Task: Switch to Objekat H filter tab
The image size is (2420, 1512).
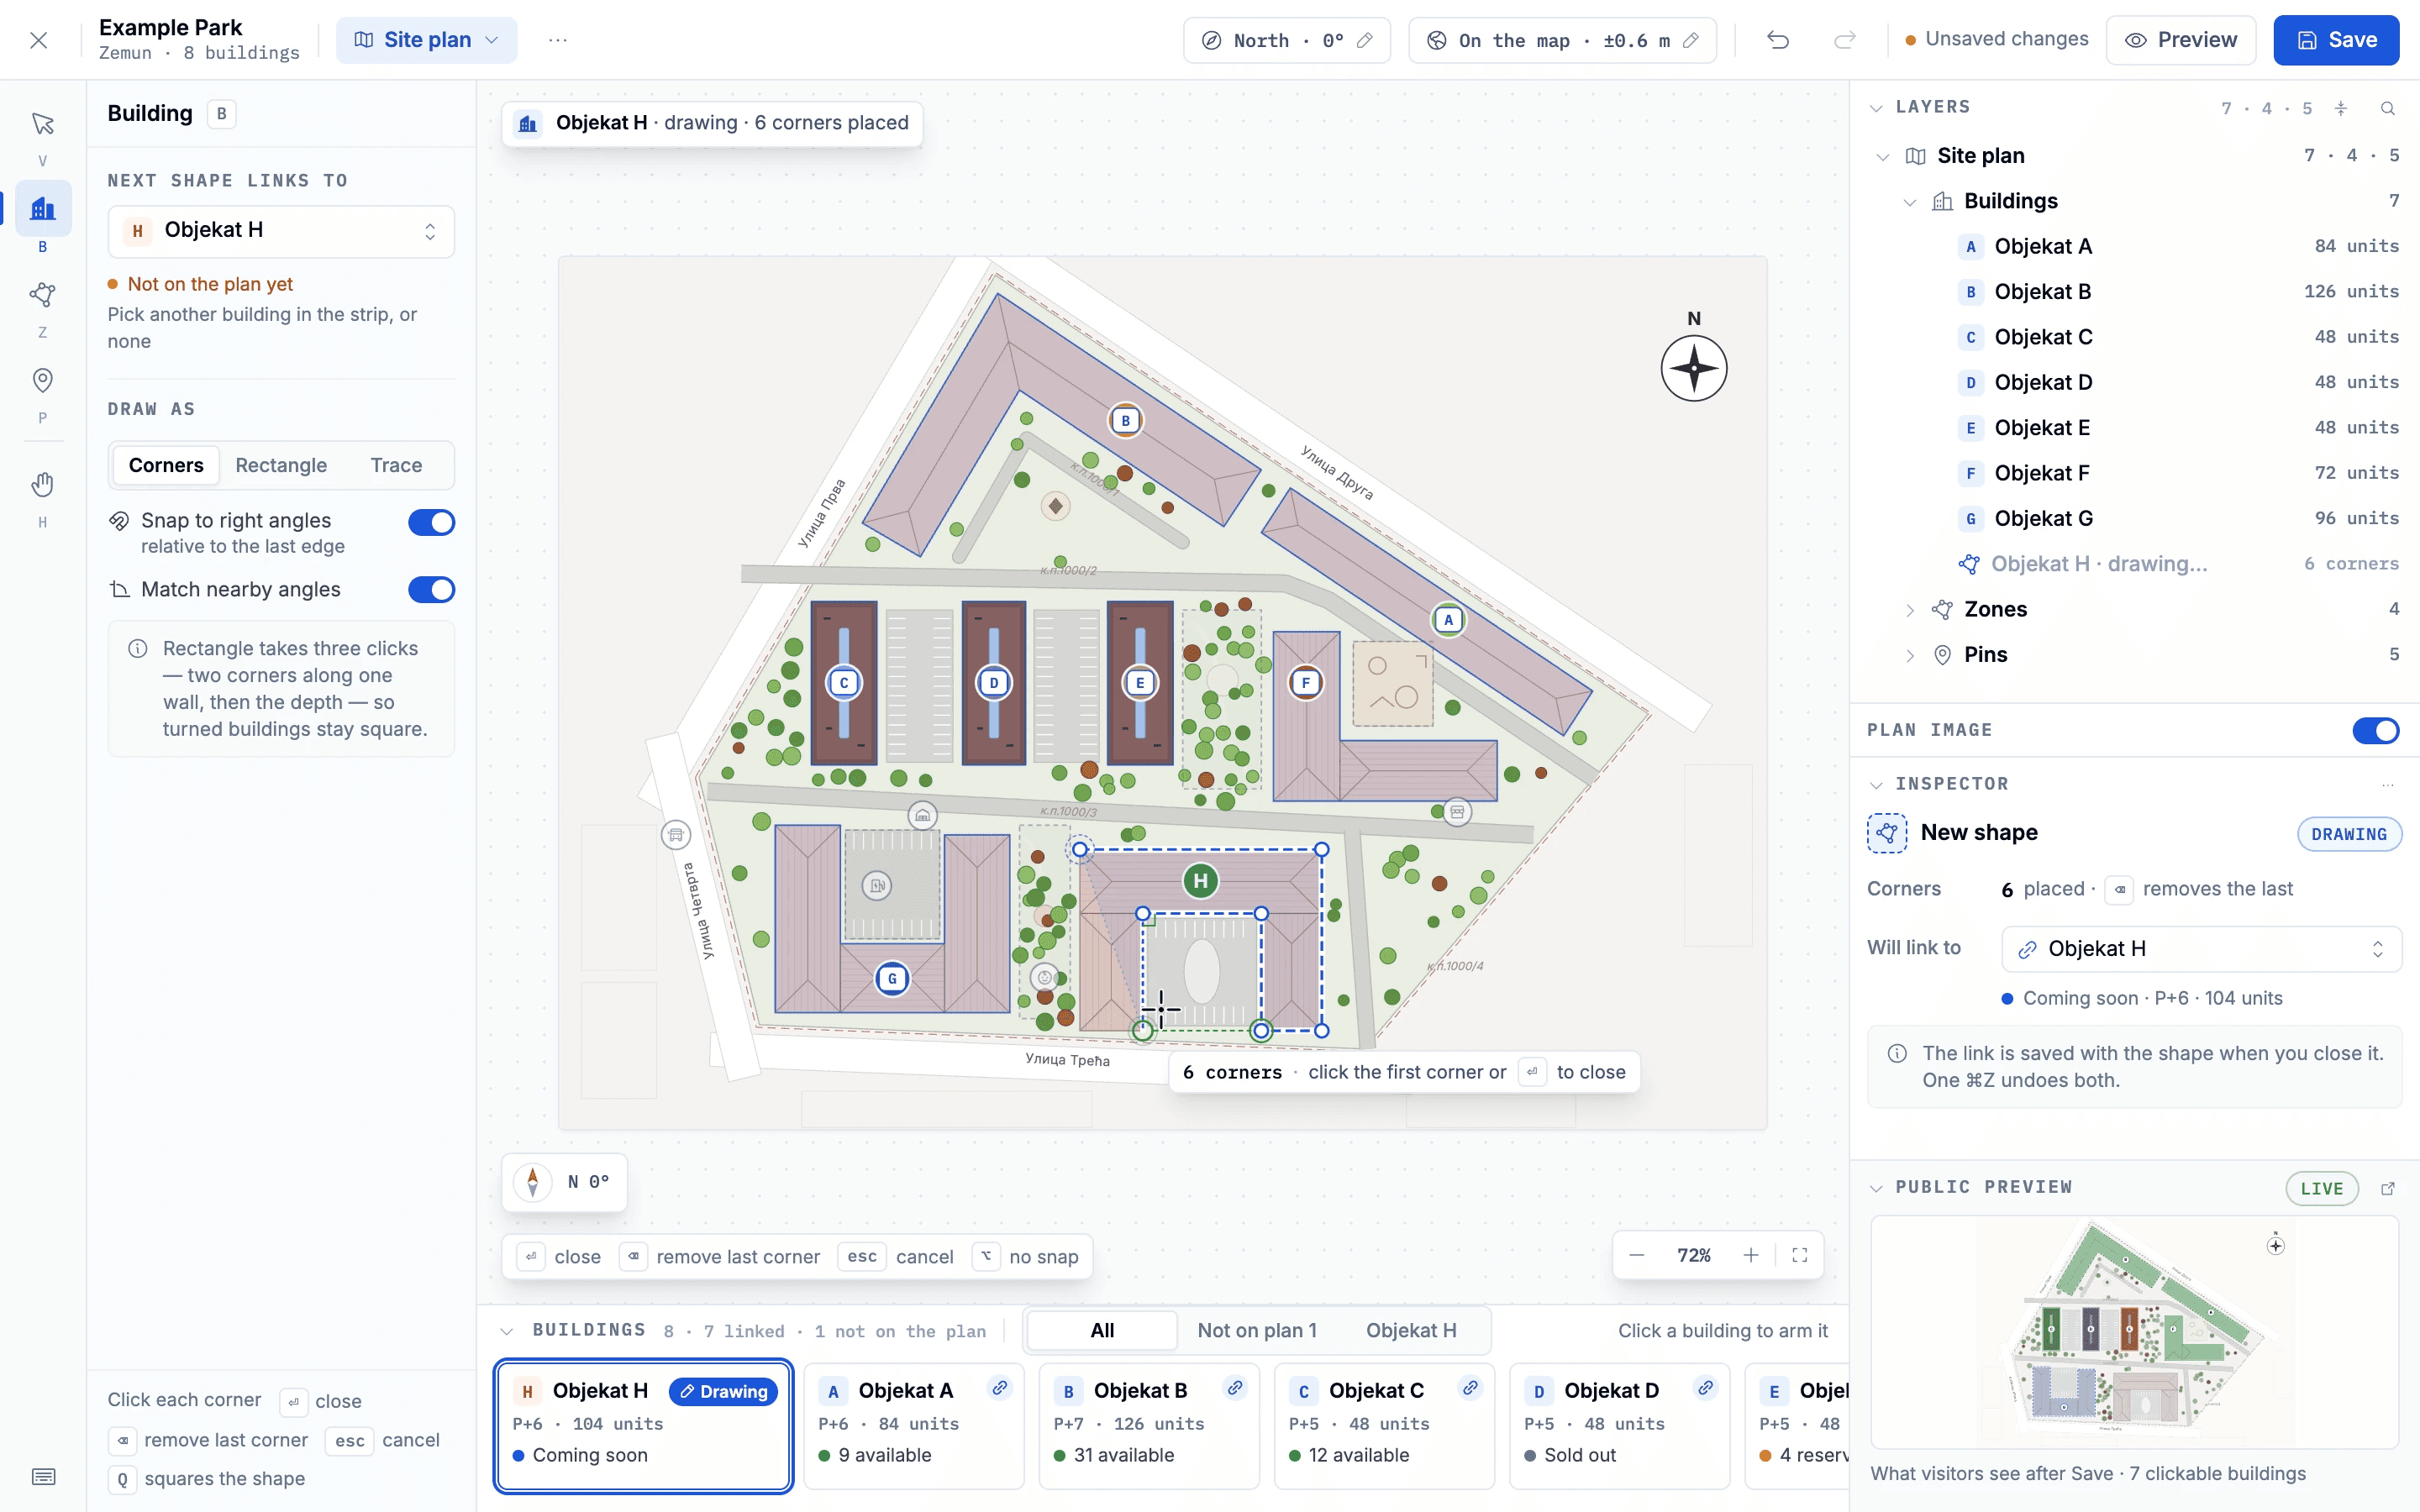Action: 1411,1330
